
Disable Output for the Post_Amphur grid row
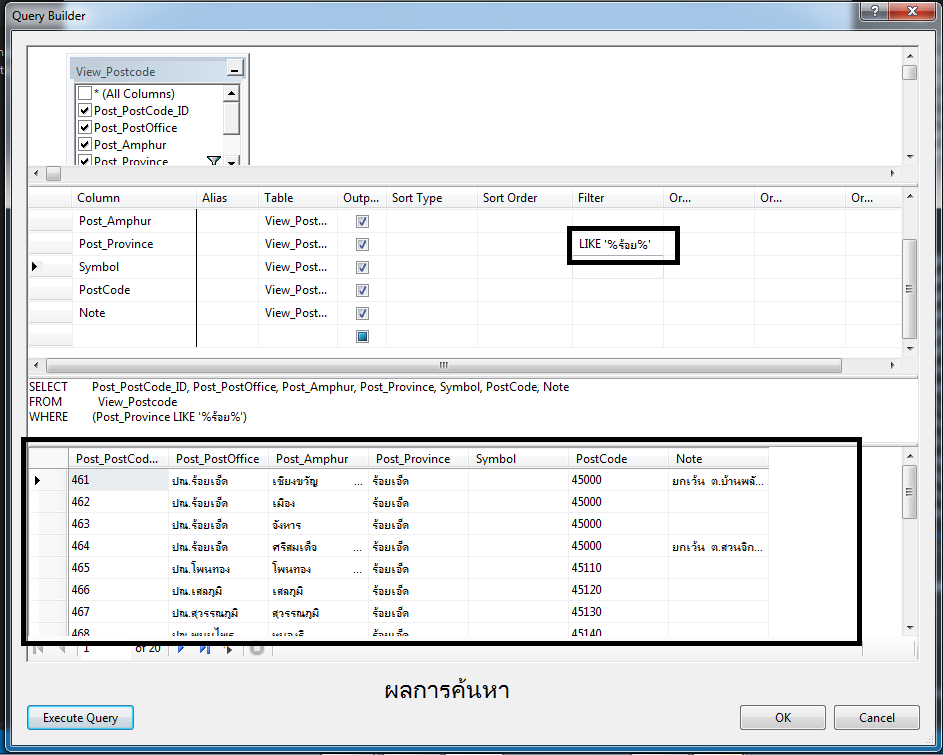pyautogui.click(x=362, y=221)
